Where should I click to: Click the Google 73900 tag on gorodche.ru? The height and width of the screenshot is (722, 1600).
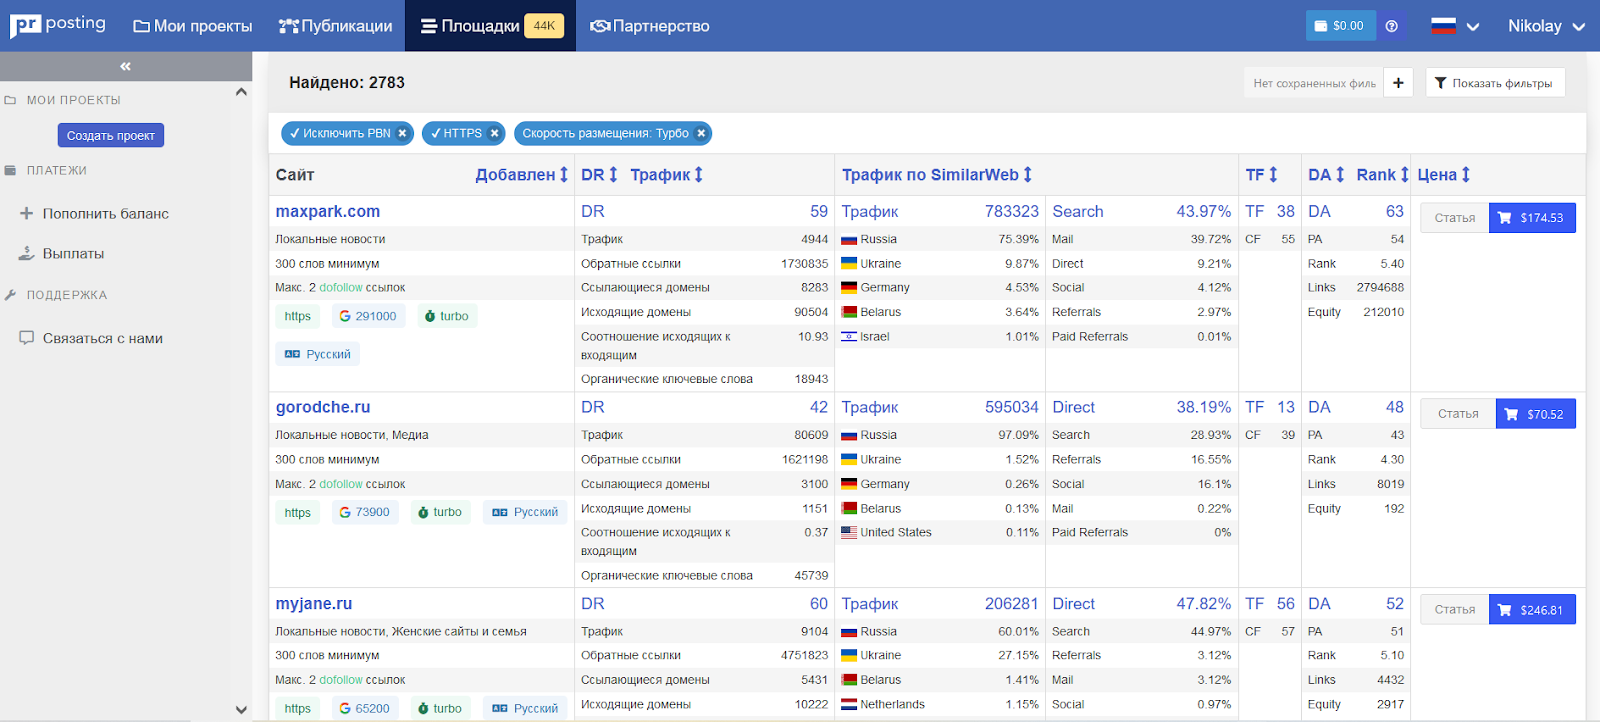coord(364,512)
